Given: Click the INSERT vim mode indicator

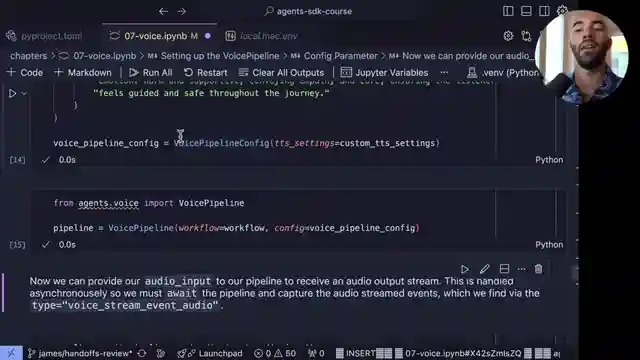Looking at the screenshot, I should (x=360, y=353).
